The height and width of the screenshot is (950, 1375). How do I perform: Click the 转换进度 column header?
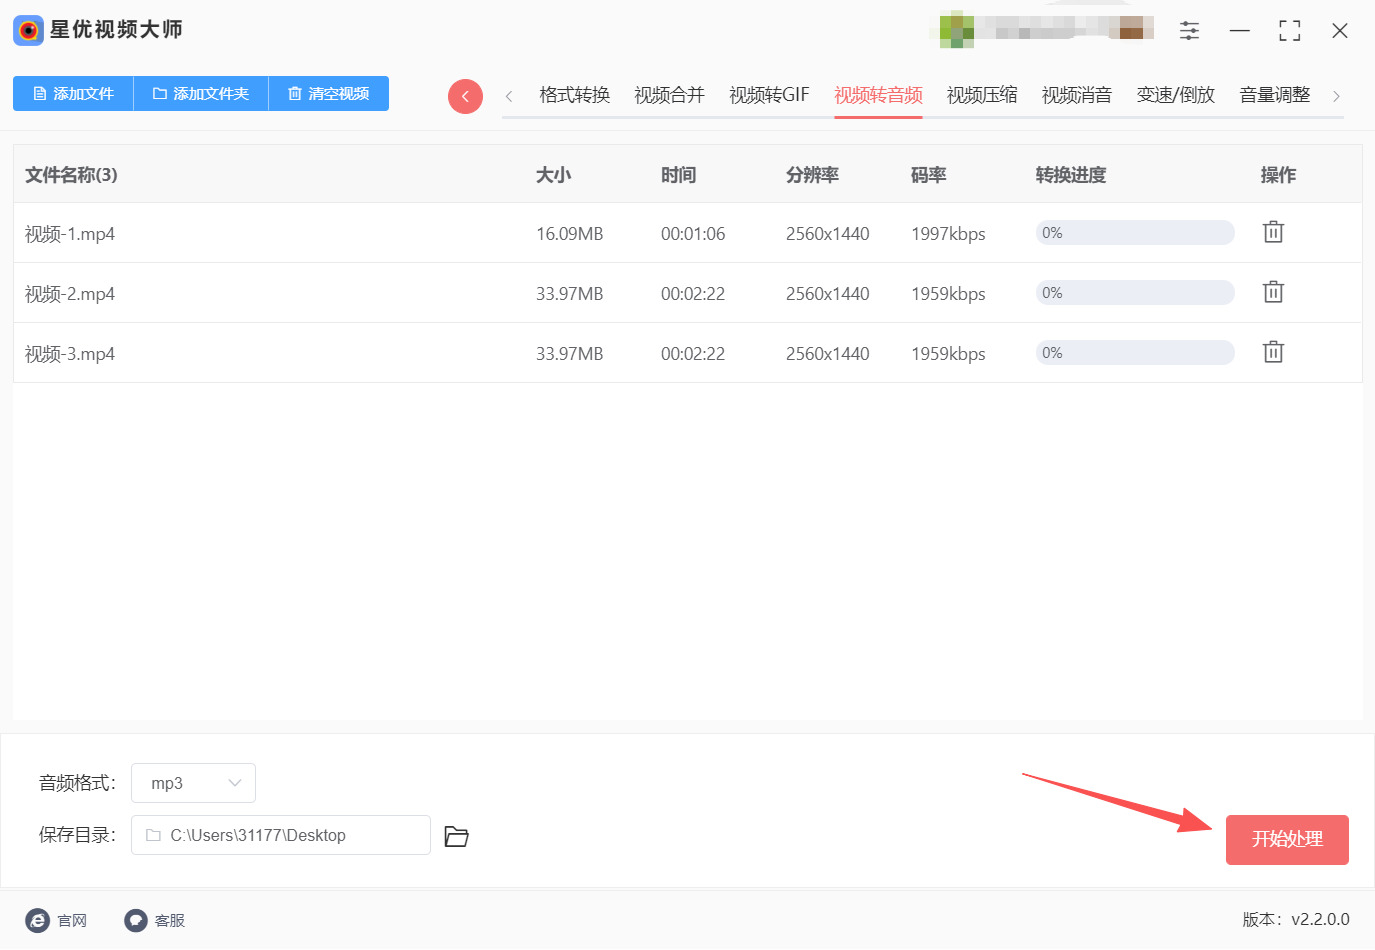tap(1071, 175)
